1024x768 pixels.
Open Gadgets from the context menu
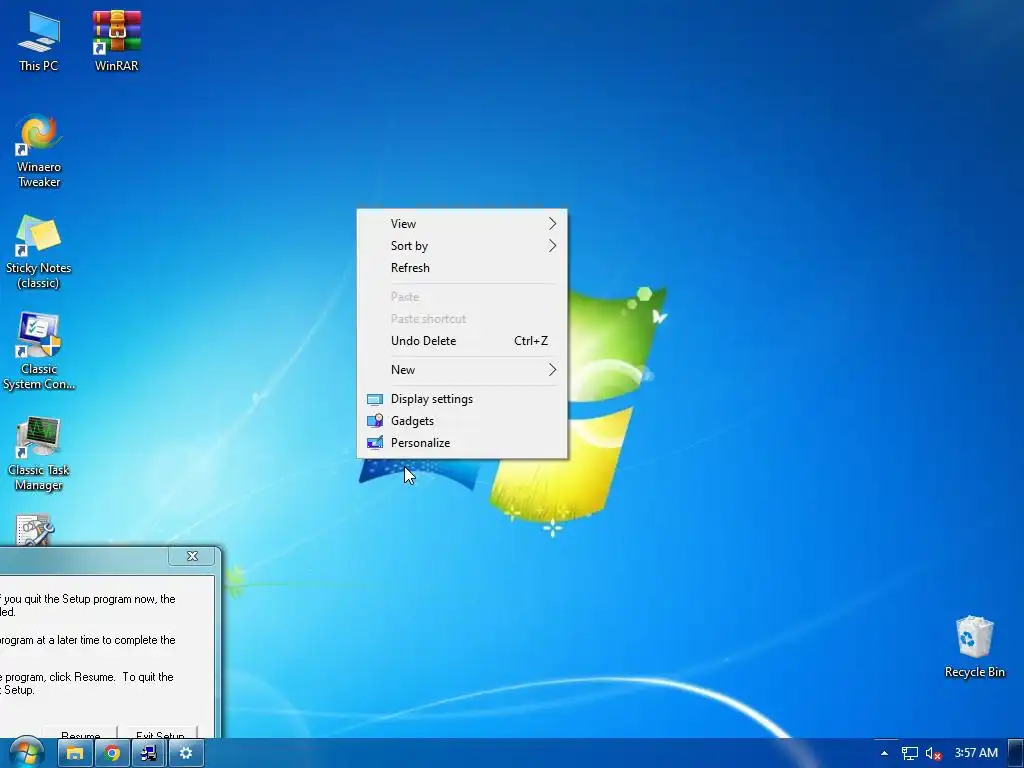pos(462,421)
